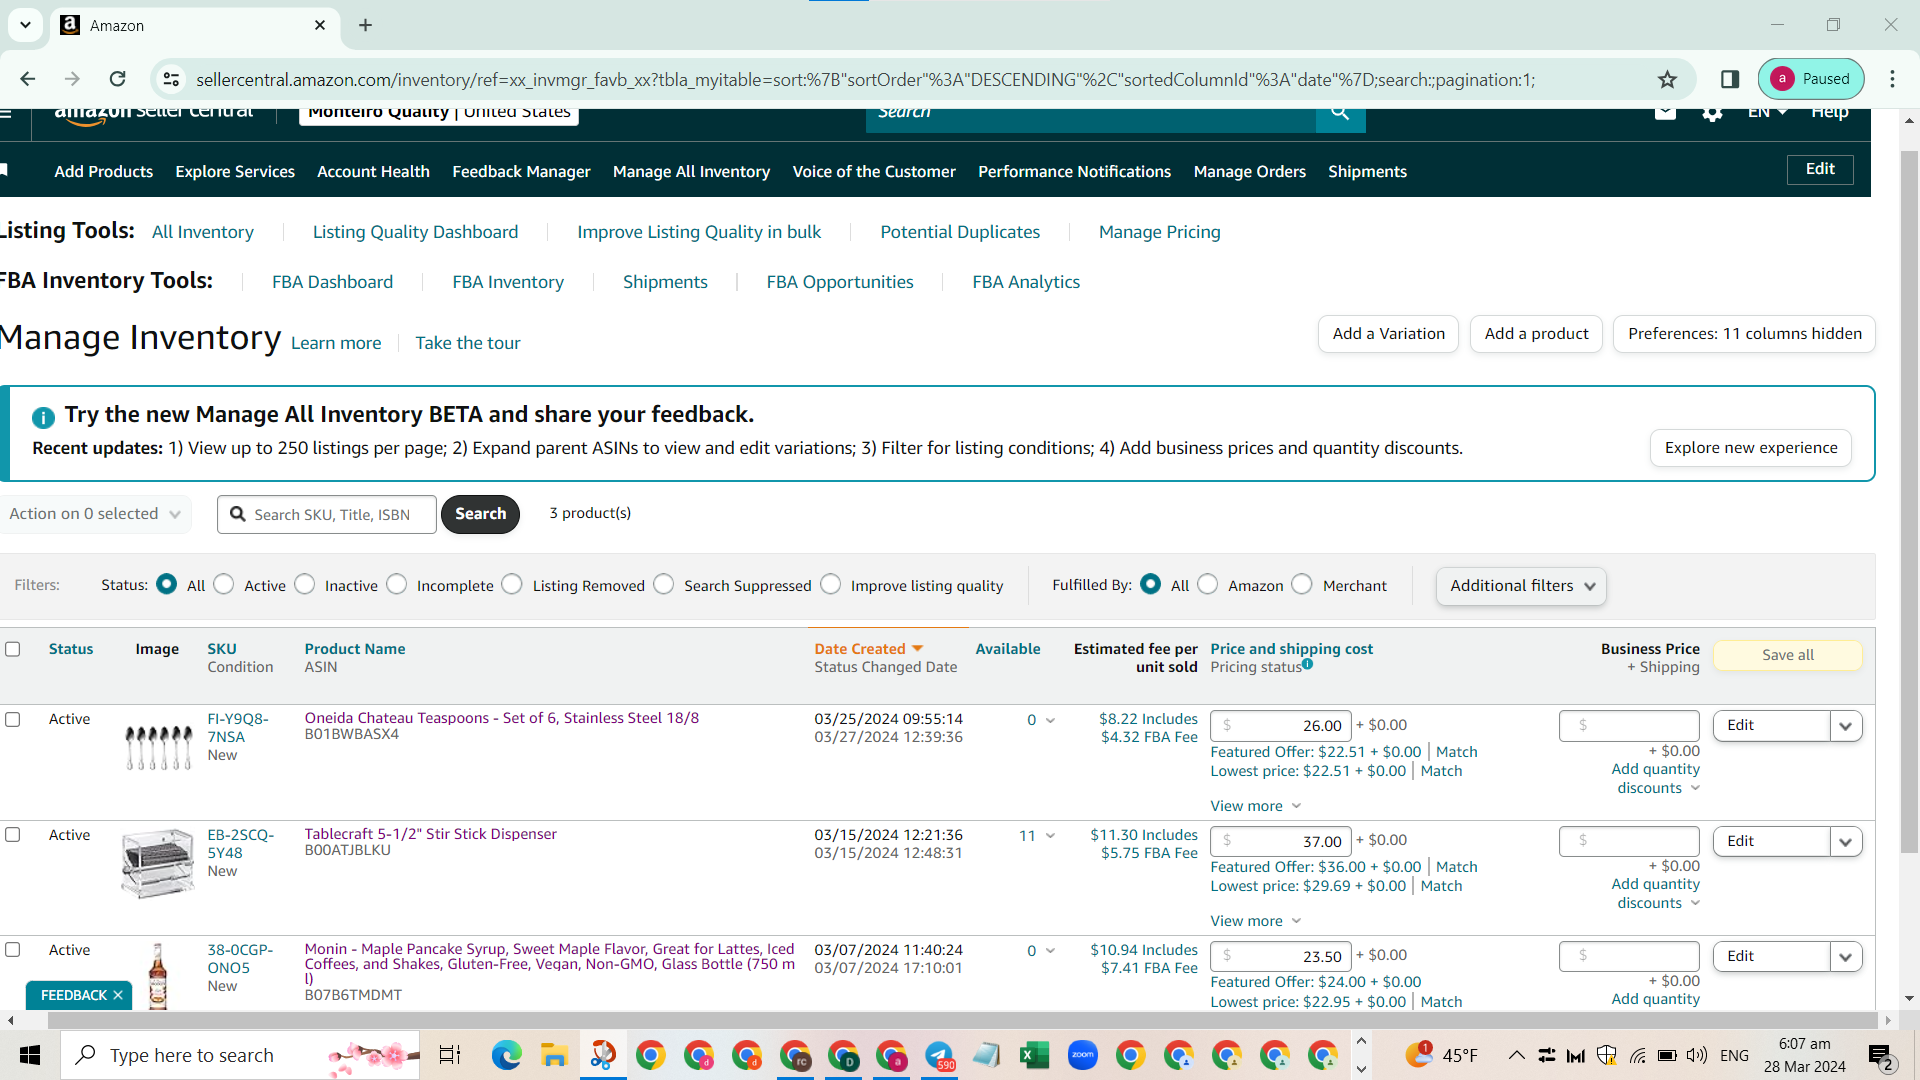
Task: Dismiss the FEEDBACK tab with its X
Action: 118,995
